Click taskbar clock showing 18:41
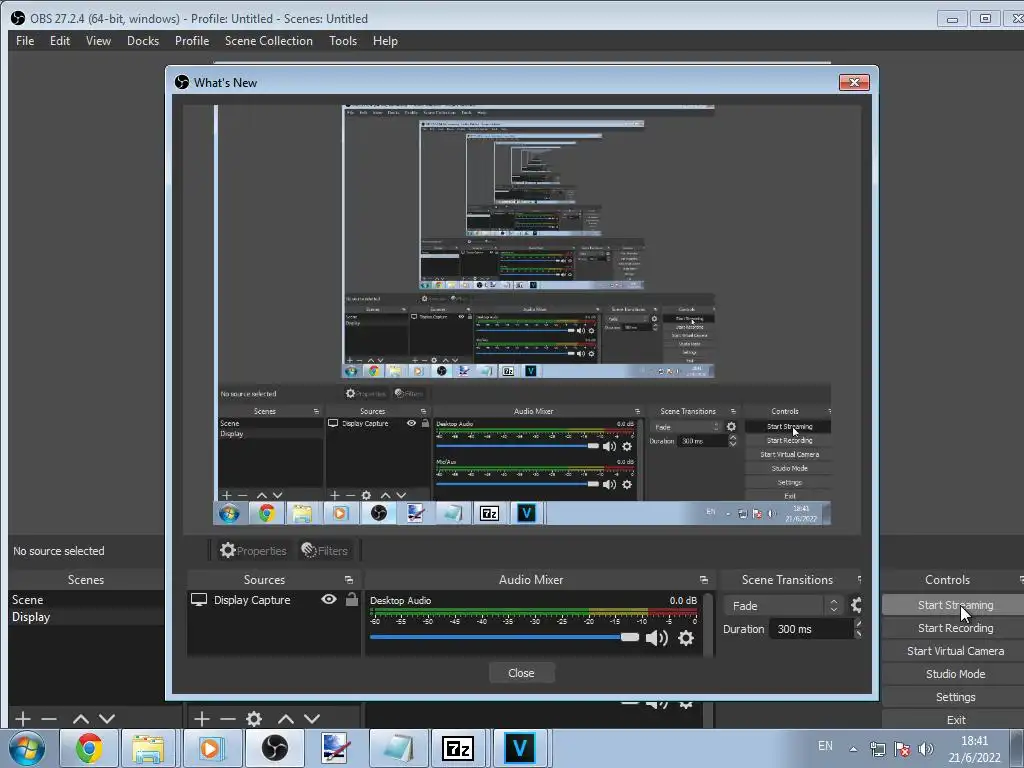The image size is (1024, 768). click(974, 748)
